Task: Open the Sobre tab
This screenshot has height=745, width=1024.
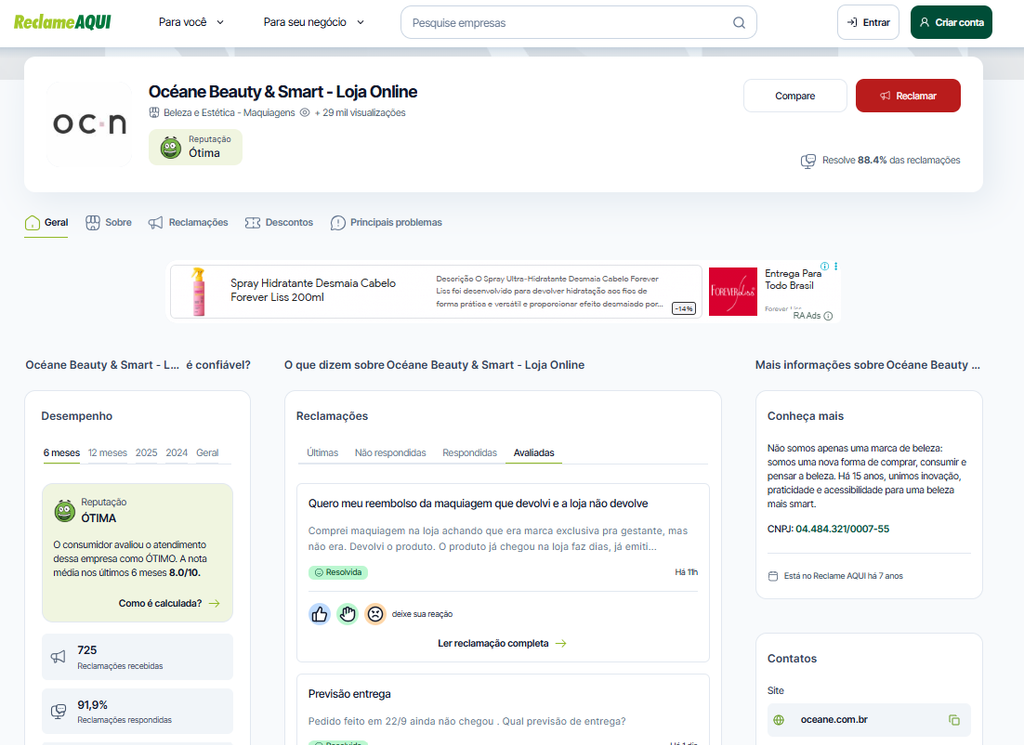Action: 108,223
